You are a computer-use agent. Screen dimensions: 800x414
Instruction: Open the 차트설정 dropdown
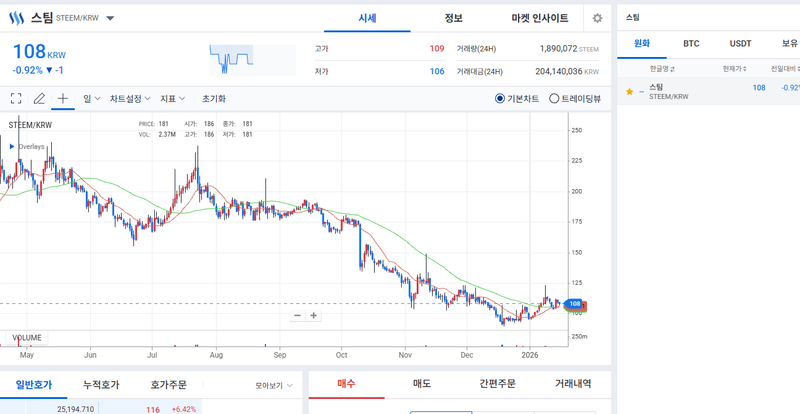(x=129, y=99)
